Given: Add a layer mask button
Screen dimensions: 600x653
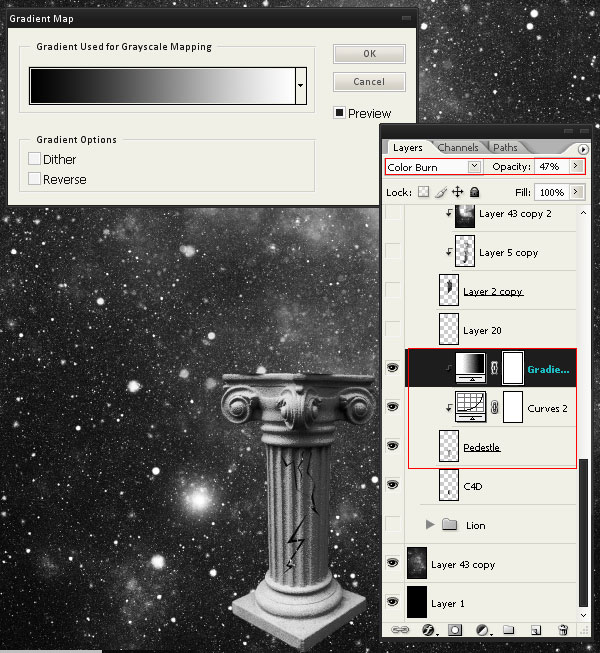Looking at the screenshot, I should (455, 630).
